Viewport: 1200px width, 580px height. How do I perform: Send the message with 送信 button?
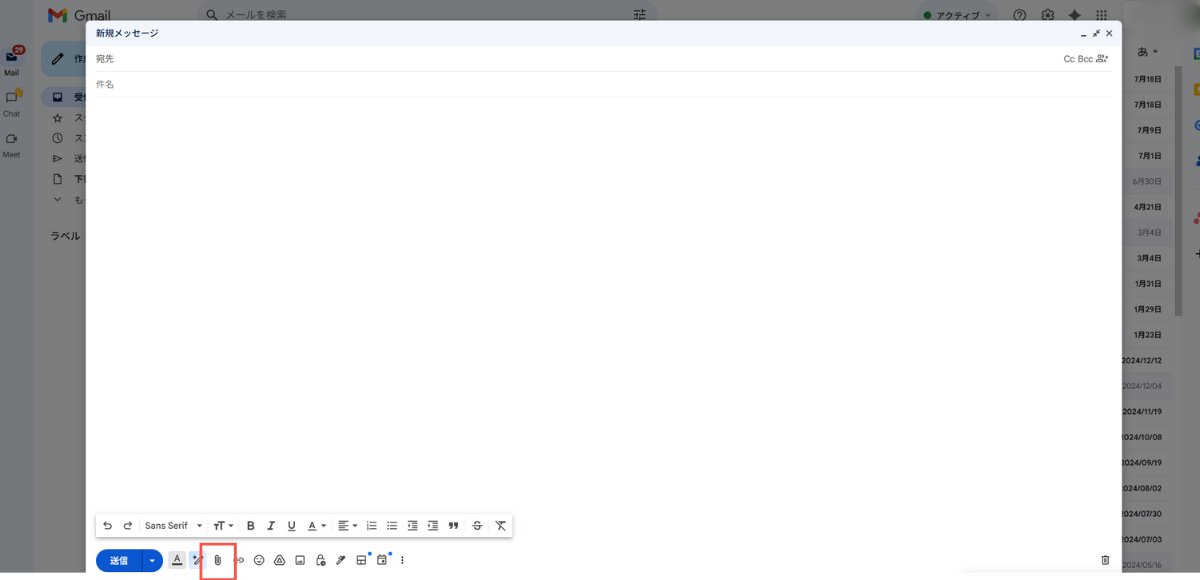click(119, 561)
